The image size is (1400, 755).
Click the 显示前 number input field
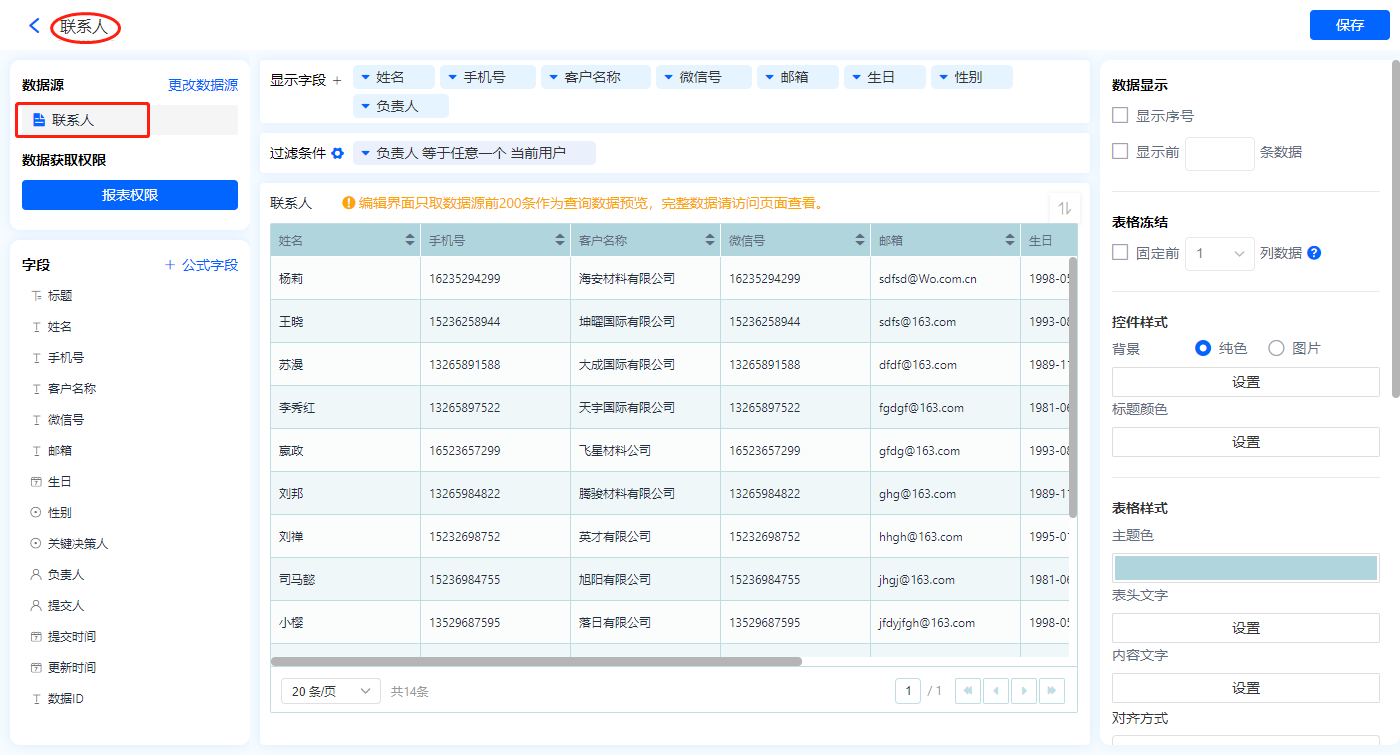pos(1218,153)
